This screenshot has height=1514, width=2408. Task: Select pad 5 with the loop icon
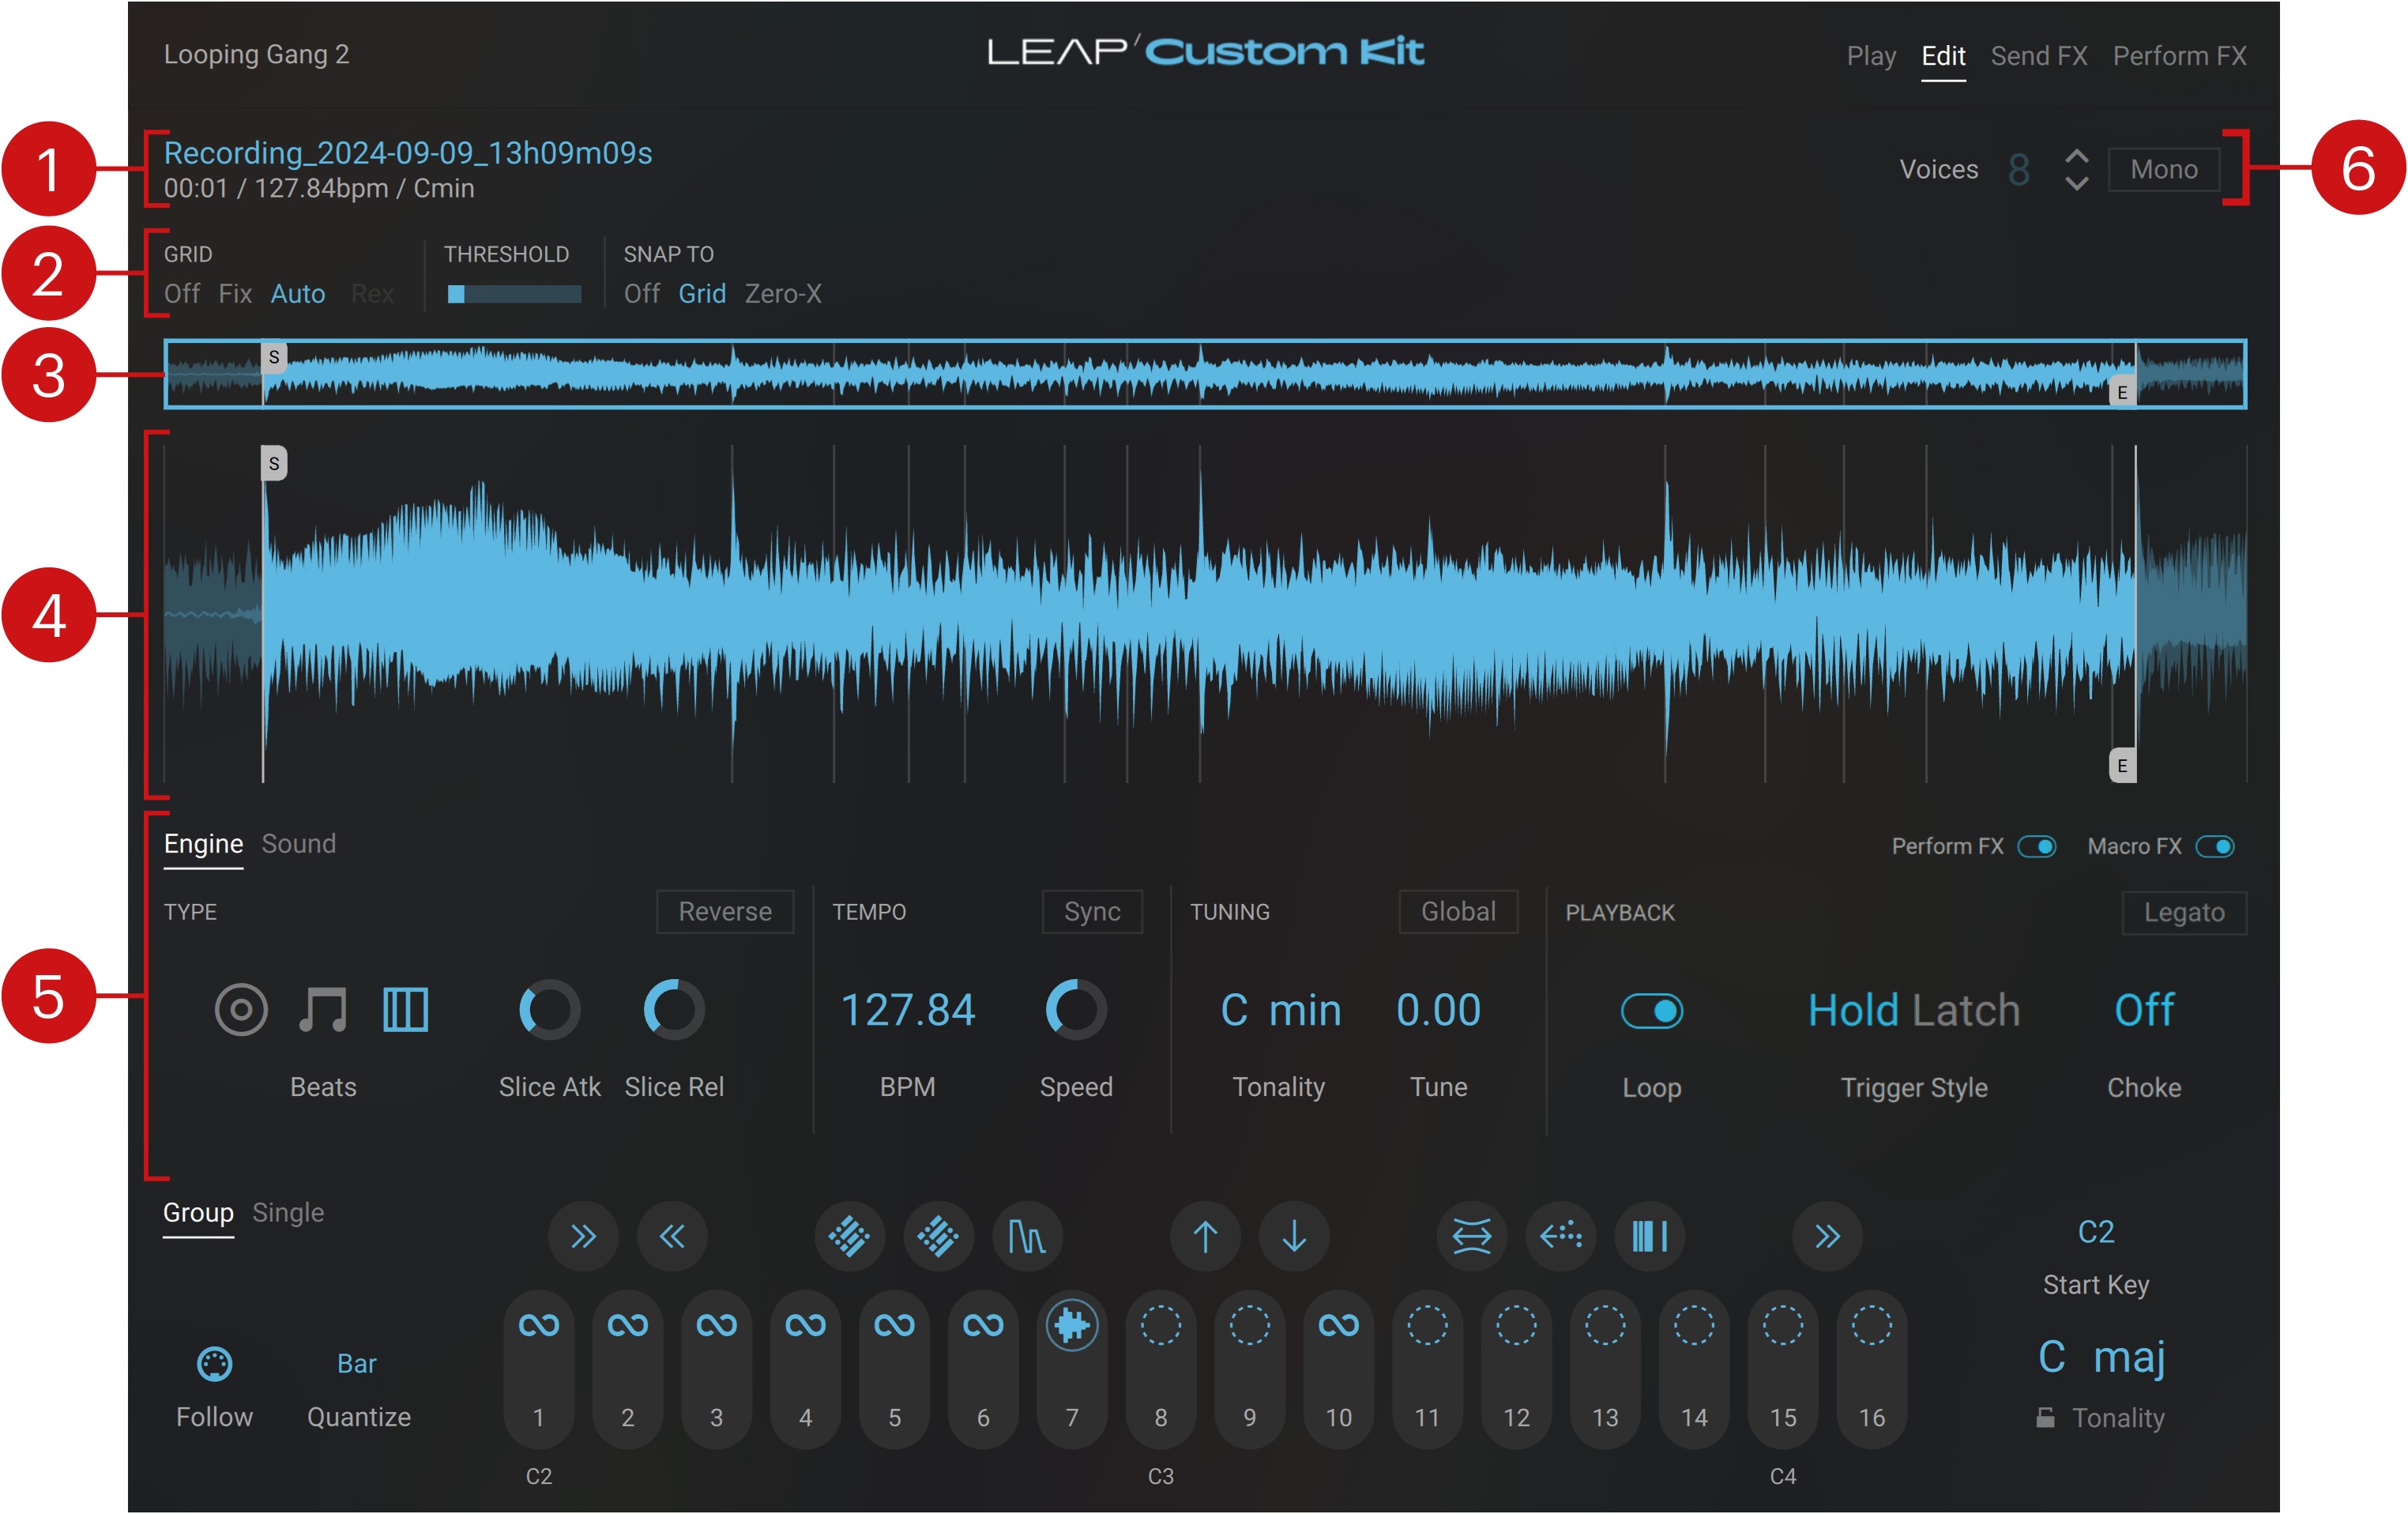pyautogui.click(x=894, y=1369)
